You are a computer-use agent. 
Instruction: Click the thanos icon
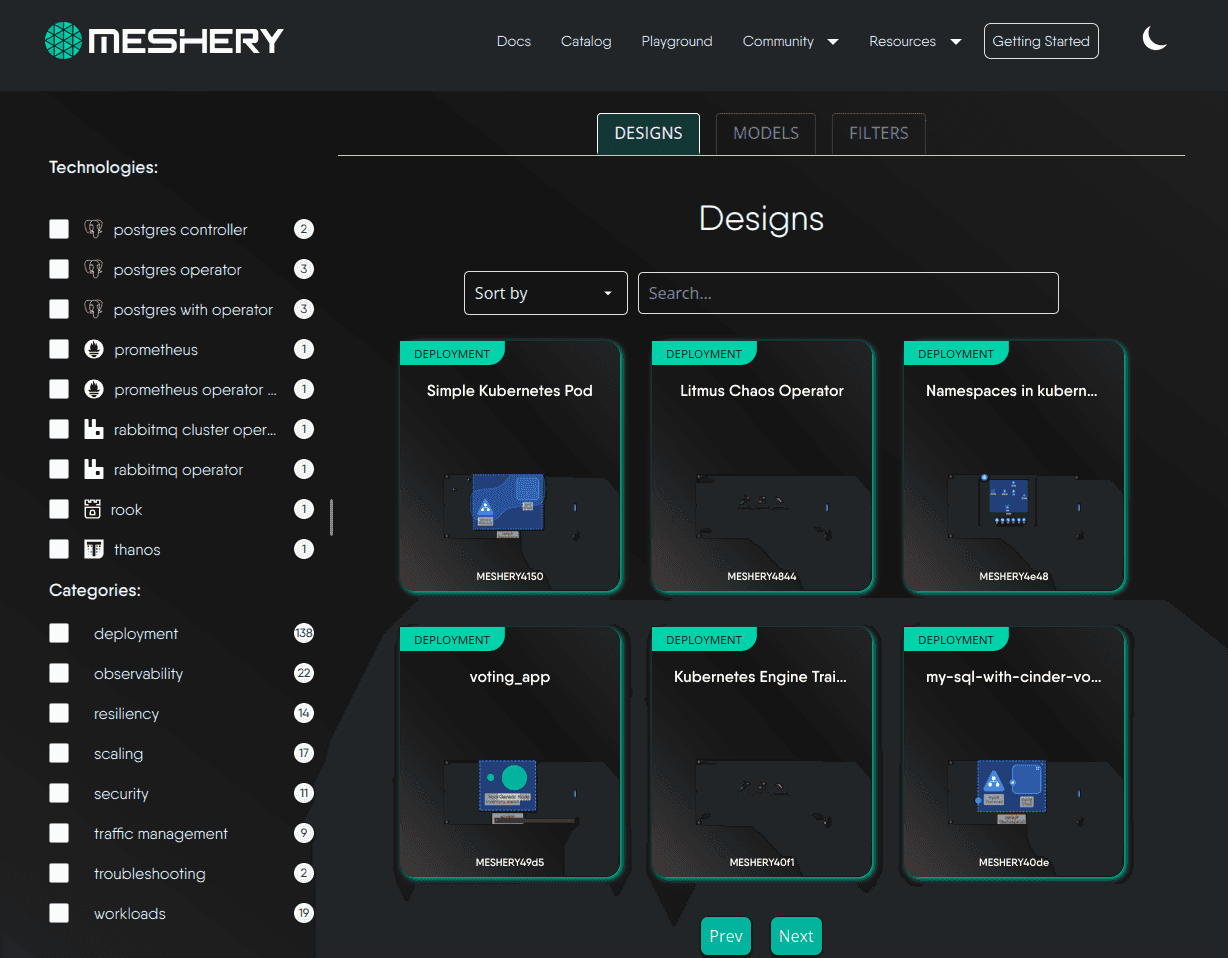94,549
